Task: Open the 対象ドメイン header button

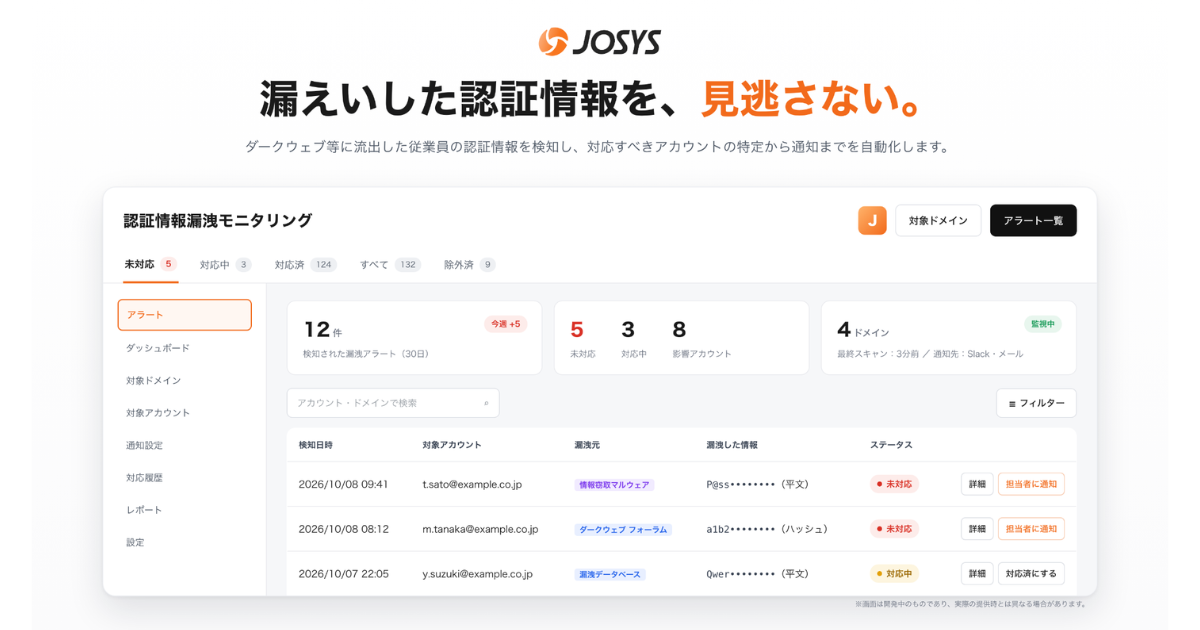Action: (x=938, y=220)
